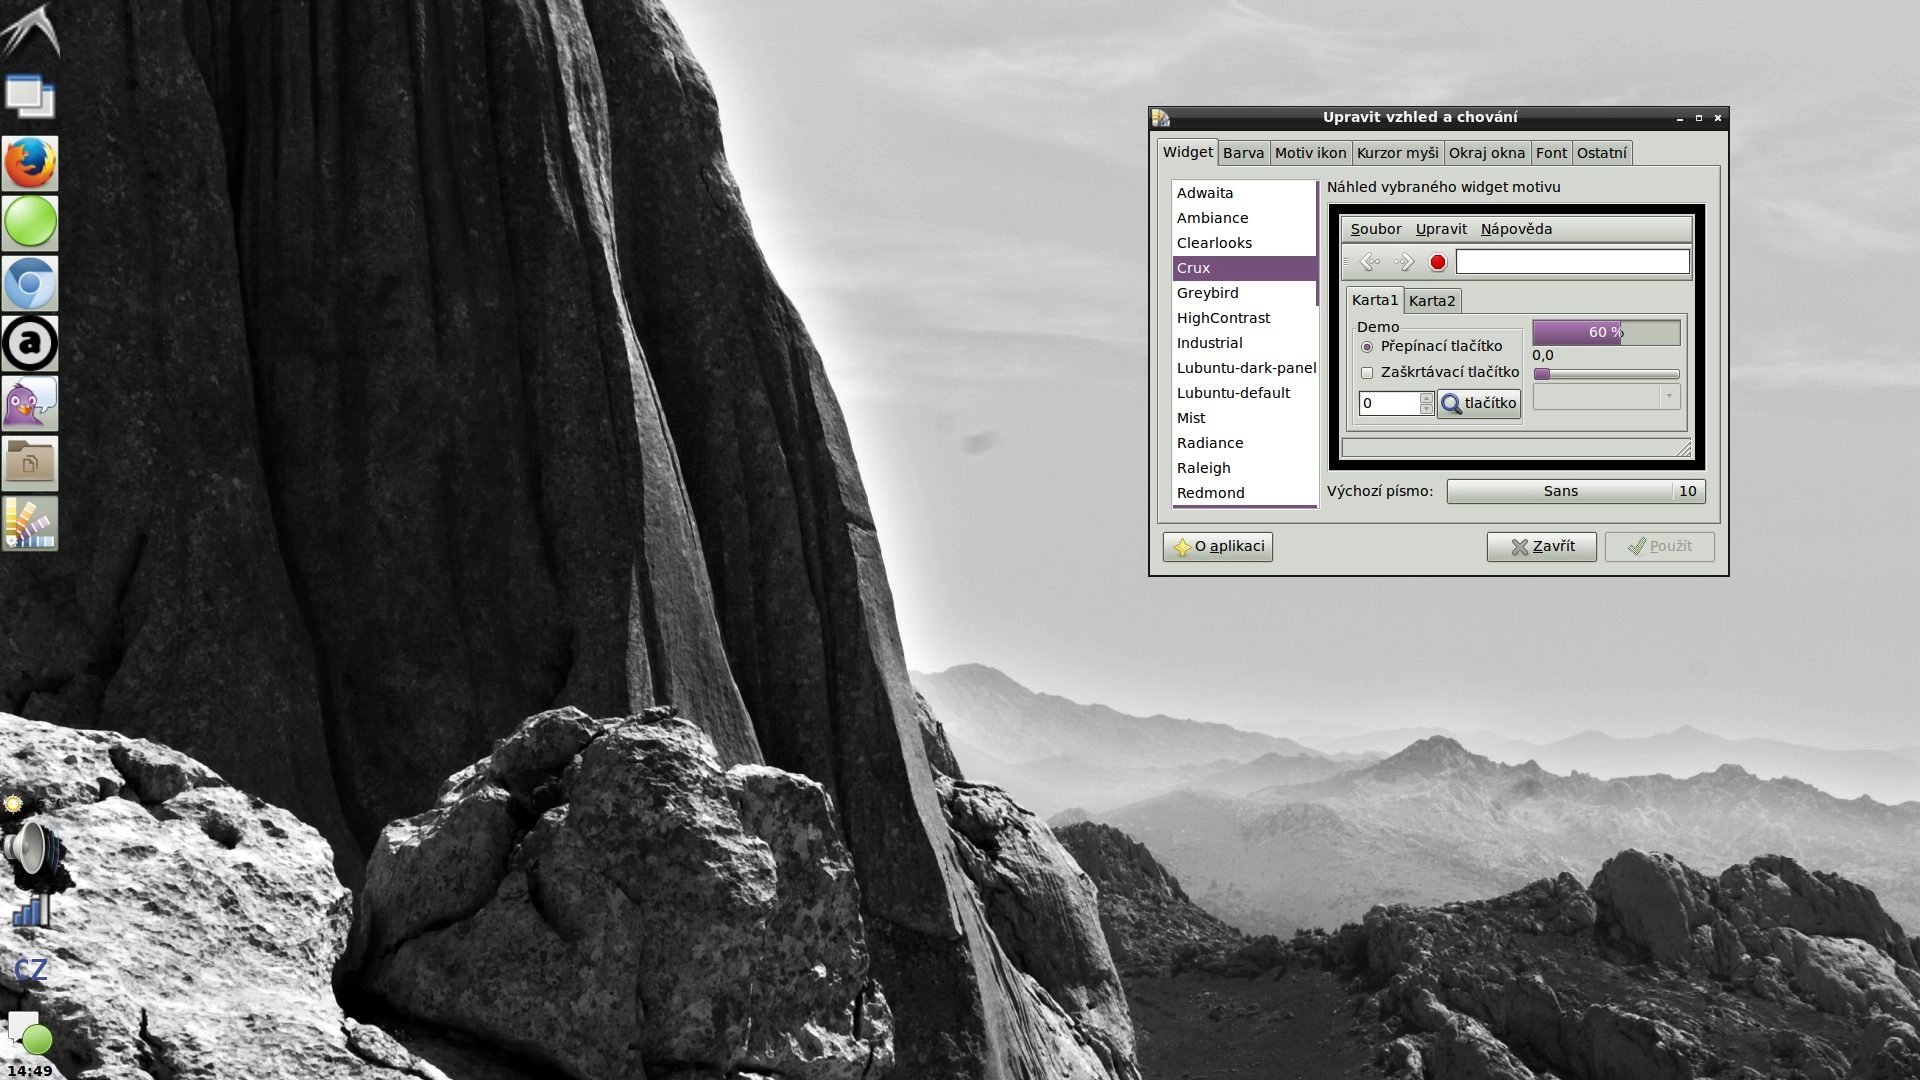Click the spin box up arrow in the preview
The width and height of the screenshot is (1920, 1080).
click(1426, 398)
